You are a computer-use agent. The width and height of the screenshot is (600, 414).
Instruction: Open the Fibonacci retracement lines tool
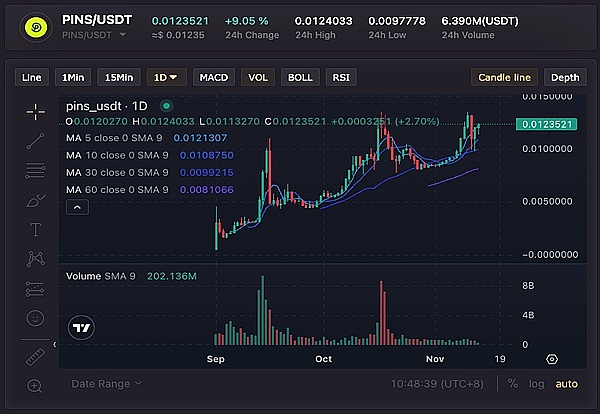tap(36, 170)
